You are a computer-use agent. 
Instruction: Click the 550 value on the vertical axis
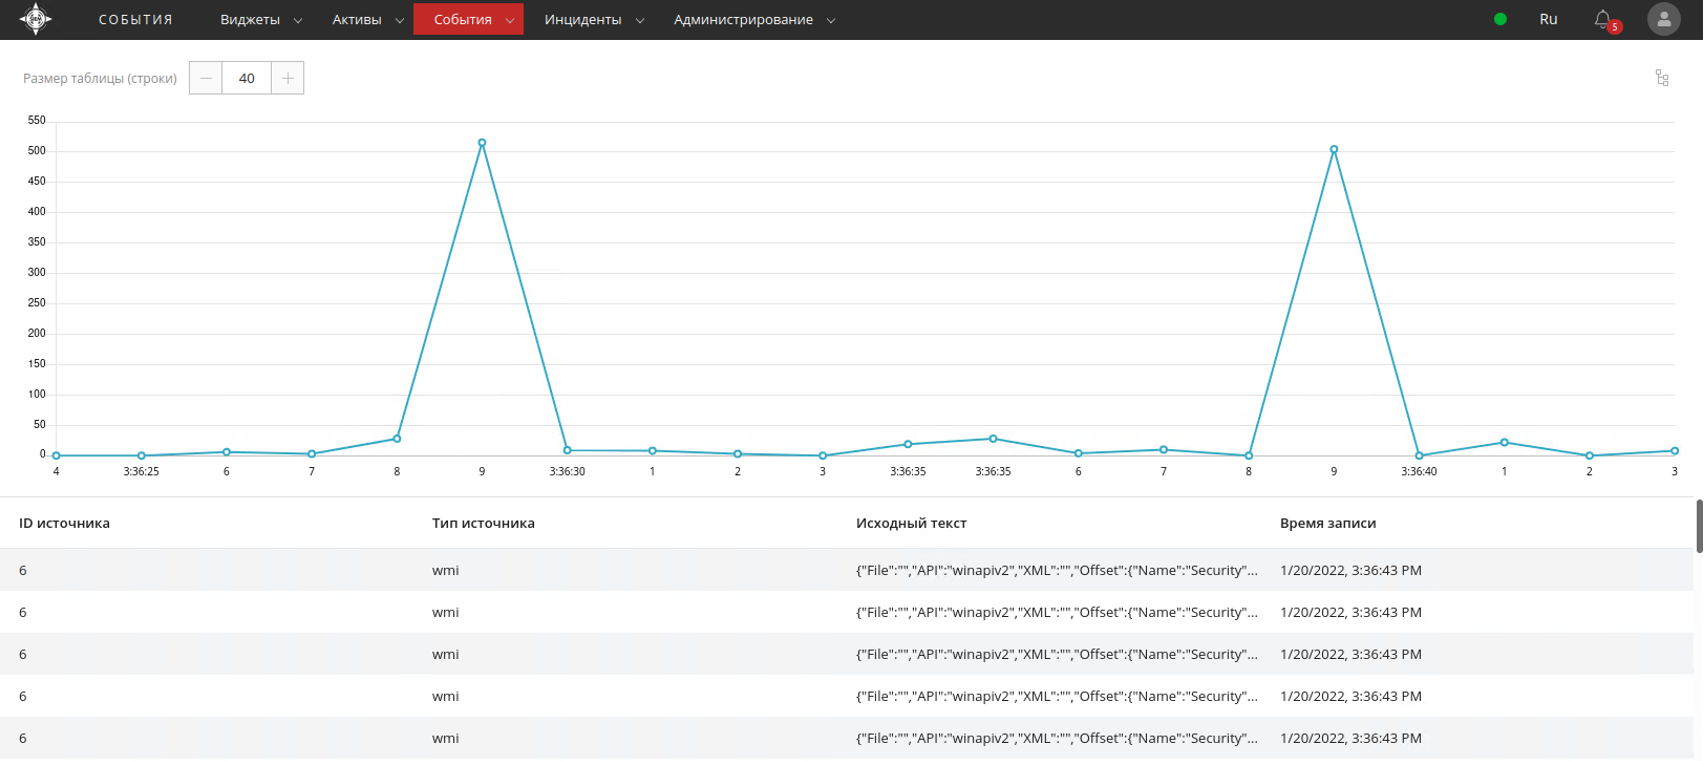point(37,120)
